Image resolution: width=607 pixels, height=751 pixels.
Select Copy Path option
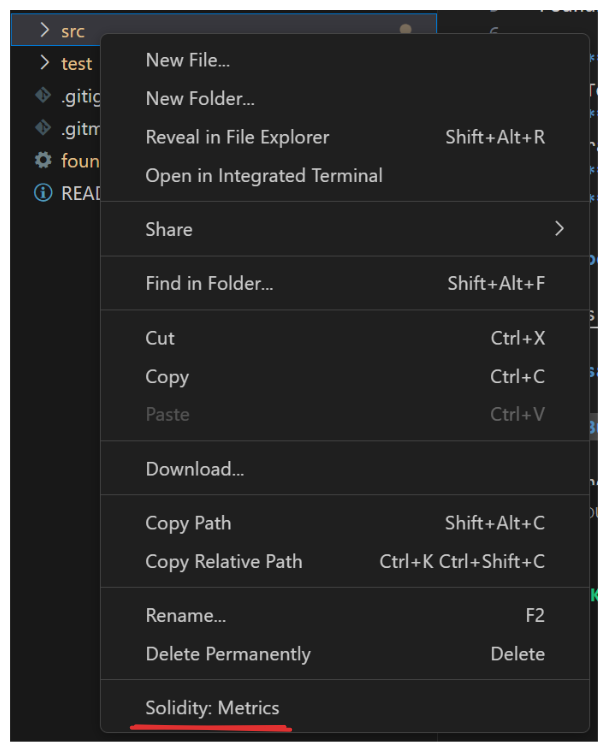click(188, 523)
